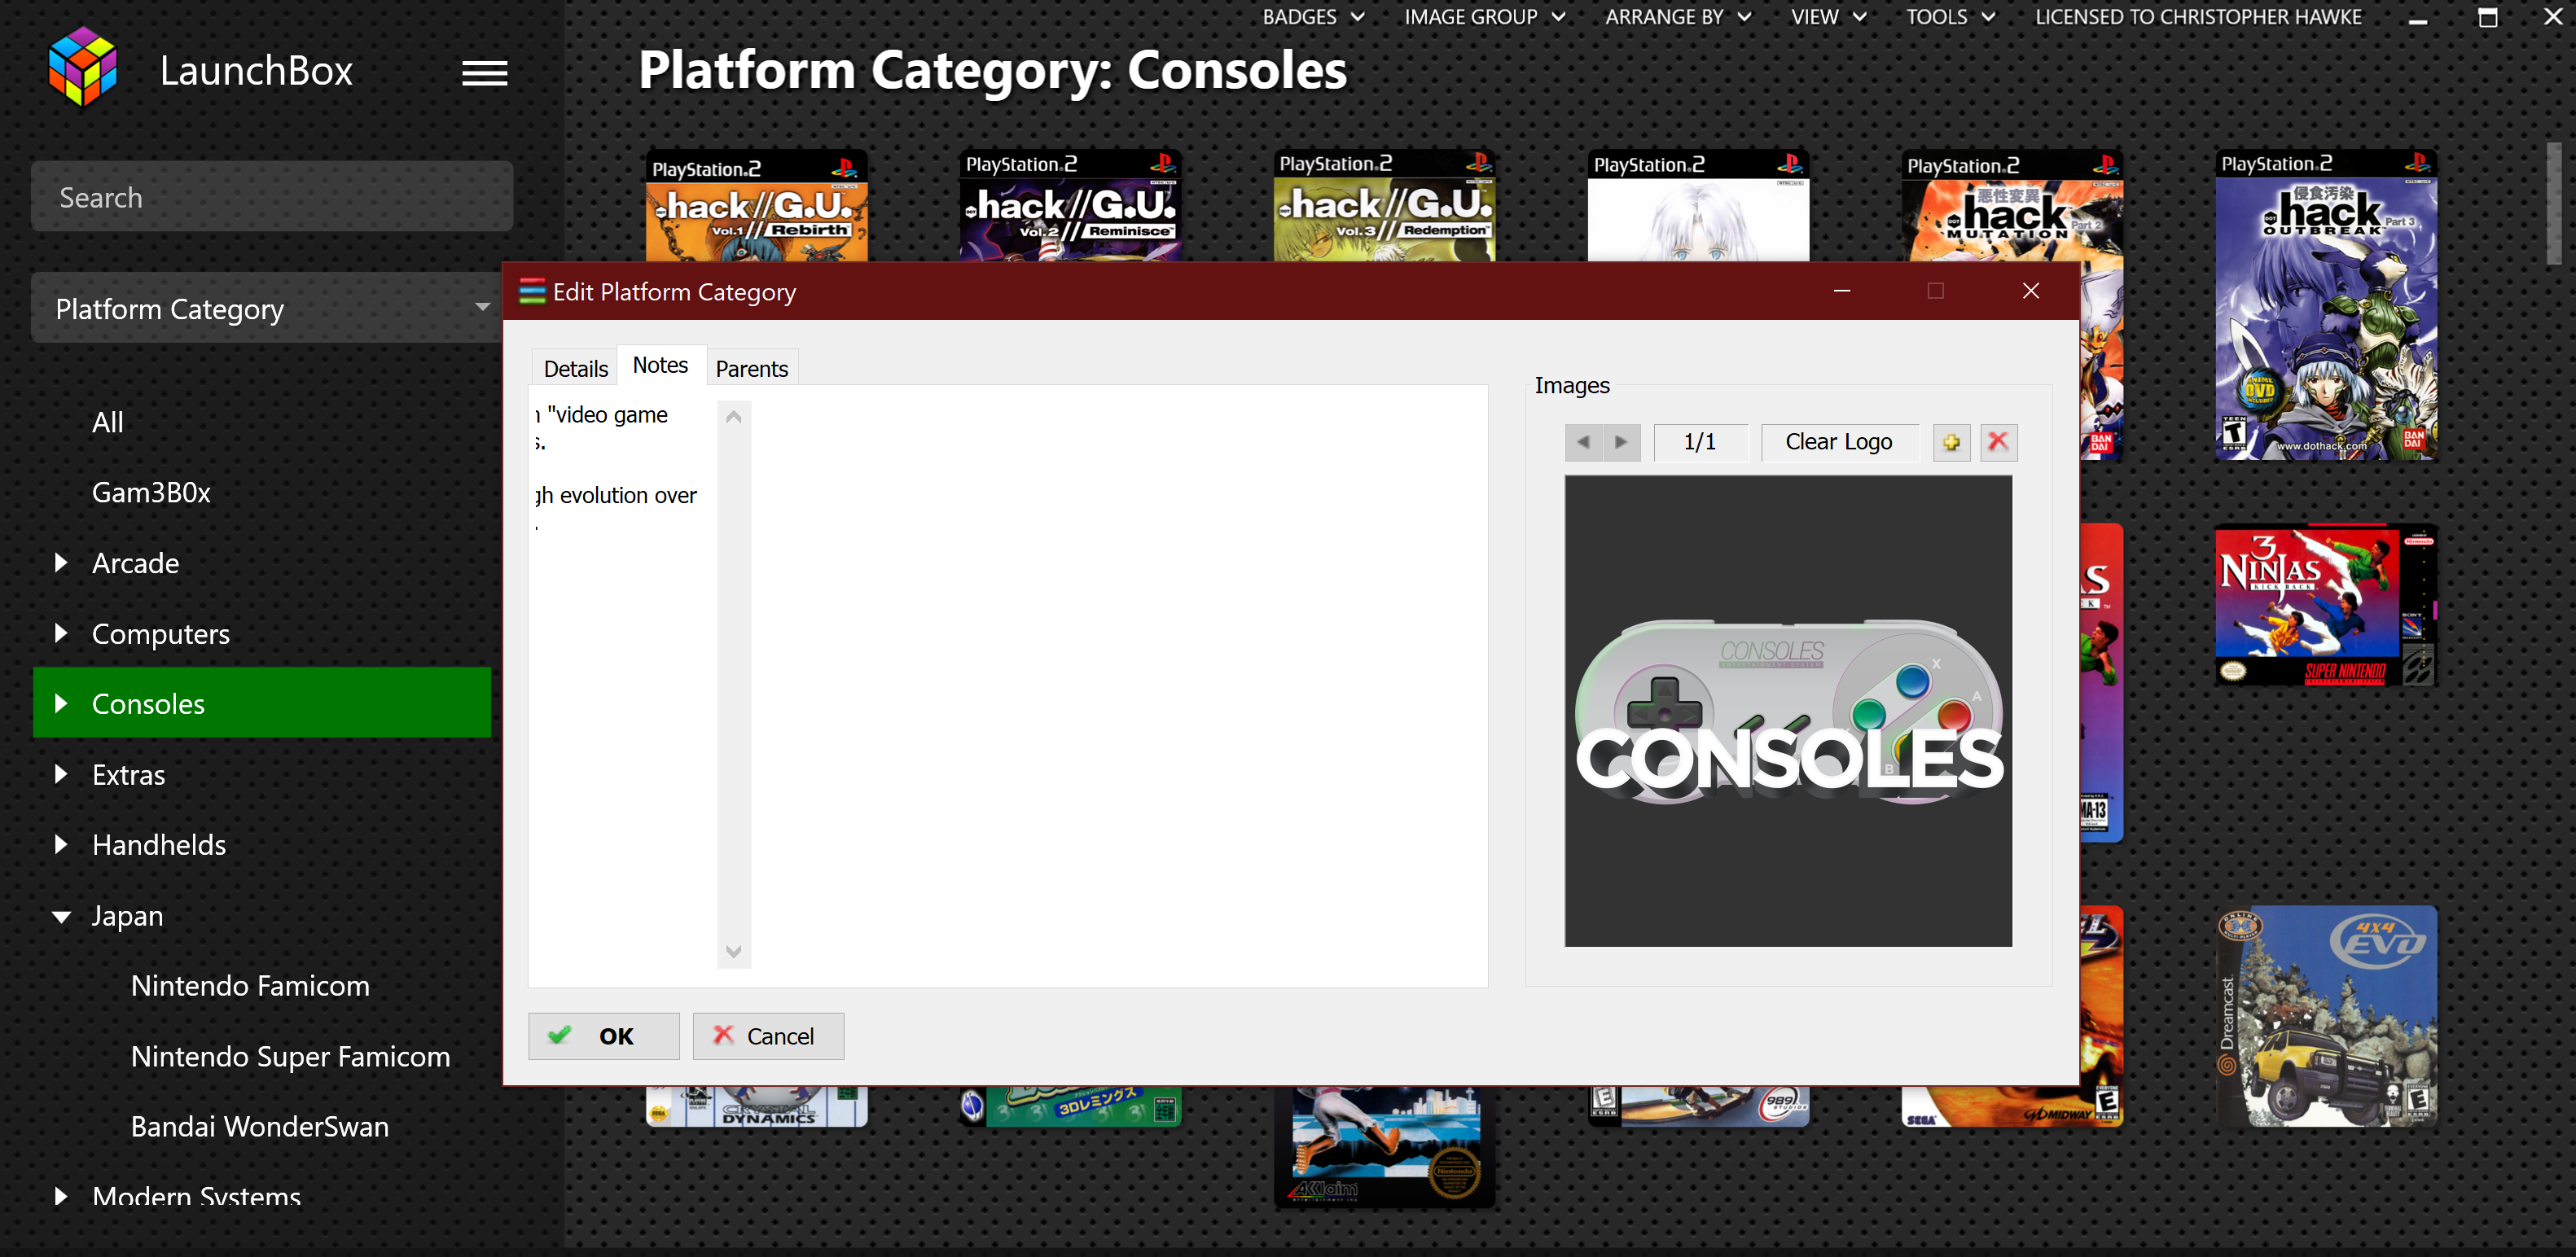Select Bandai WonderSwan platform
The height and width of the screenshot is (1257, 2576).
coord(259,1127)
